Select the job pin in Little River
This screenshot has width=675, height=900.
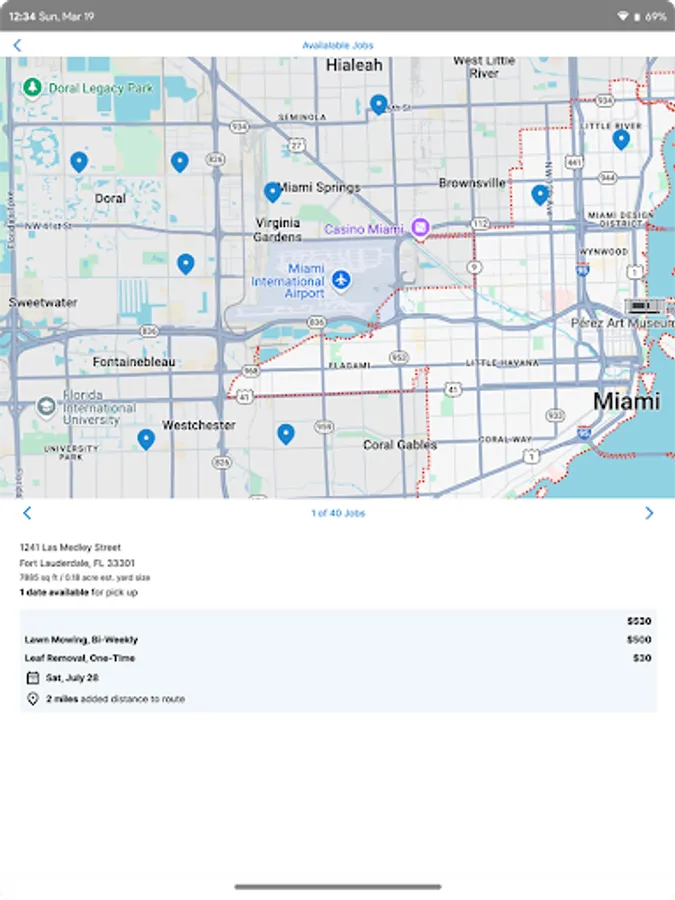(621, 139)
